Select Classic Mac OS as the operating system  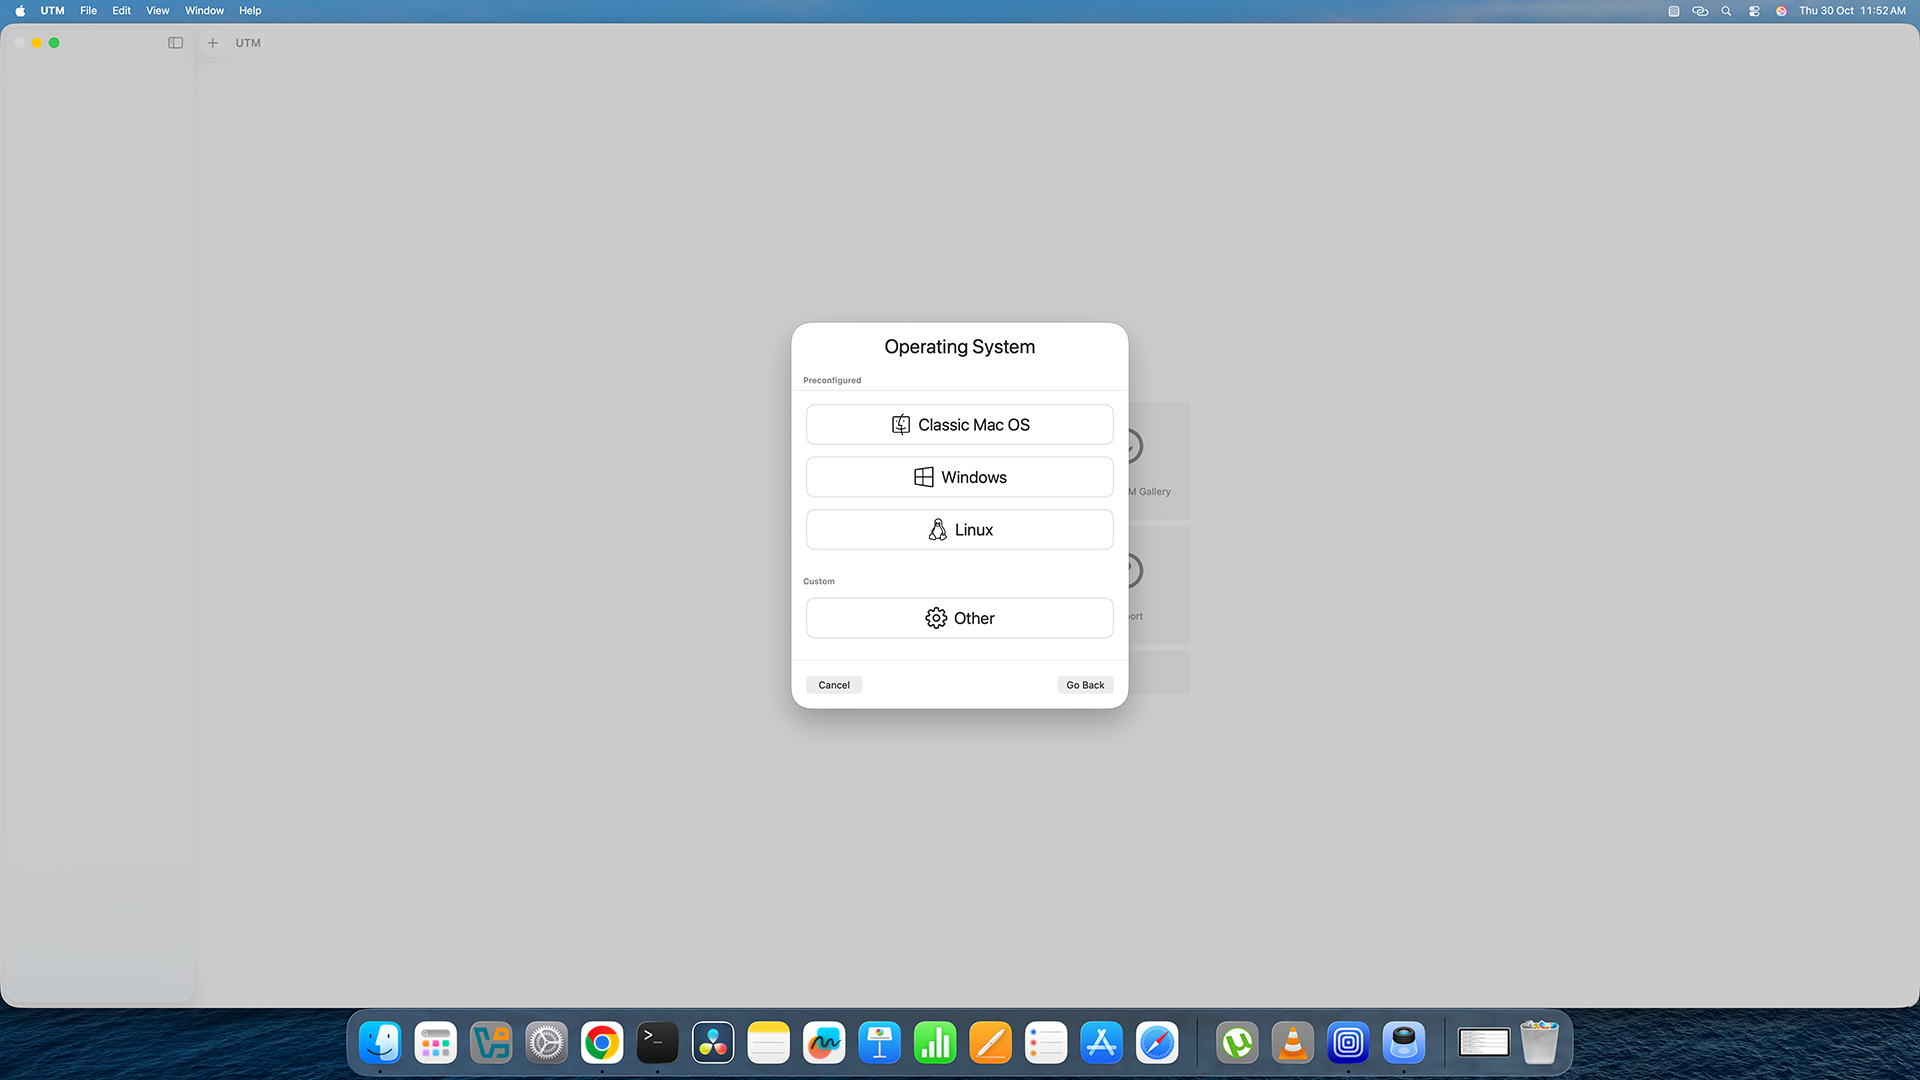tap(959, 424)
